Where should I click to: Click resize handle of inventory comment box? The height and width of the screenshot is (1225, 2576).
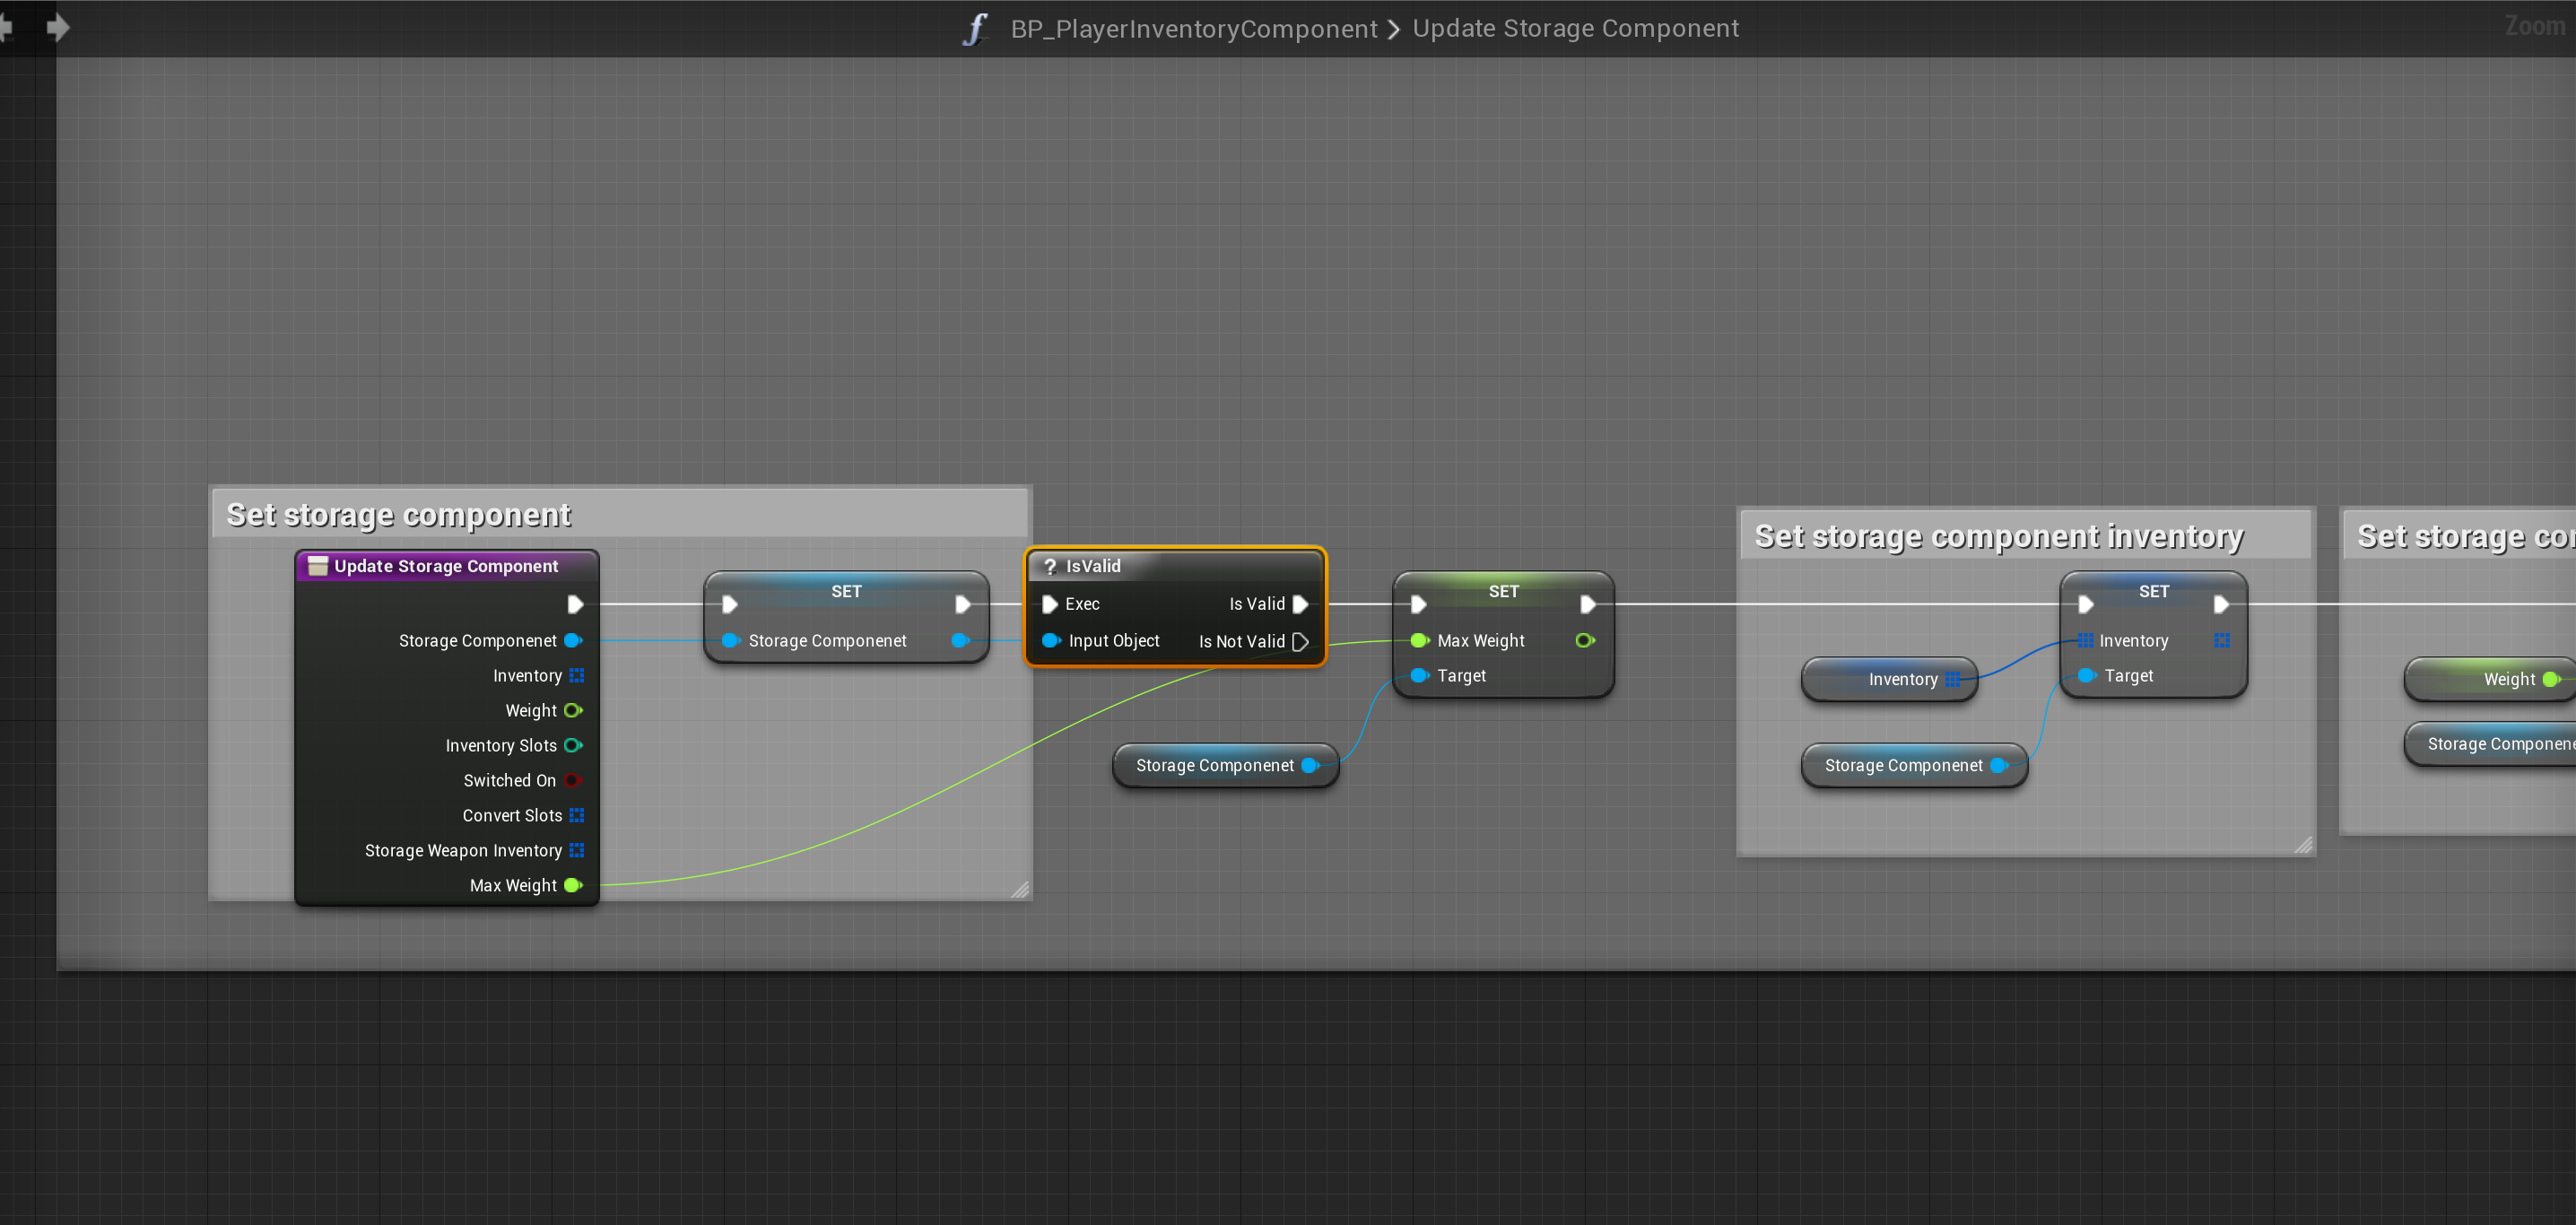point(2303,845)
